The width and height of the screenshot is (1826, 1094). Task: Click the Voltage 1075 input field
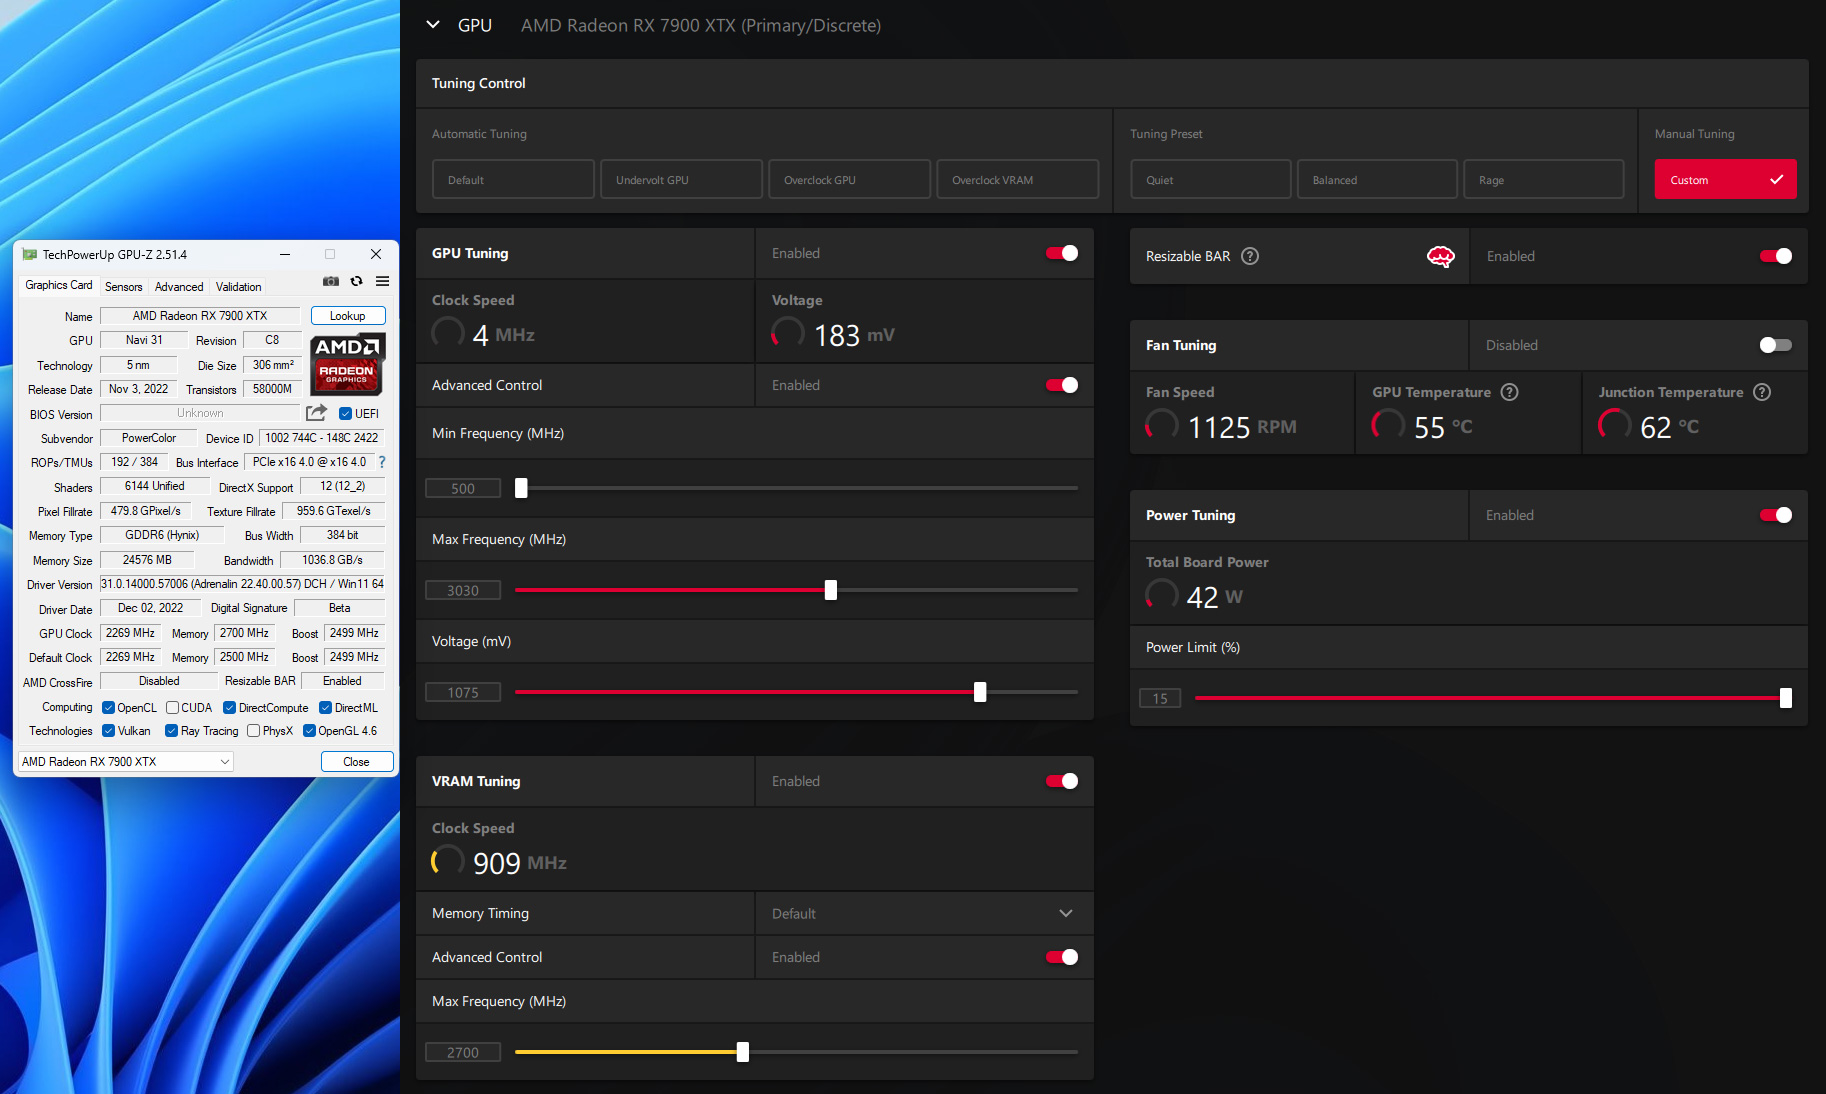[463, 692]
